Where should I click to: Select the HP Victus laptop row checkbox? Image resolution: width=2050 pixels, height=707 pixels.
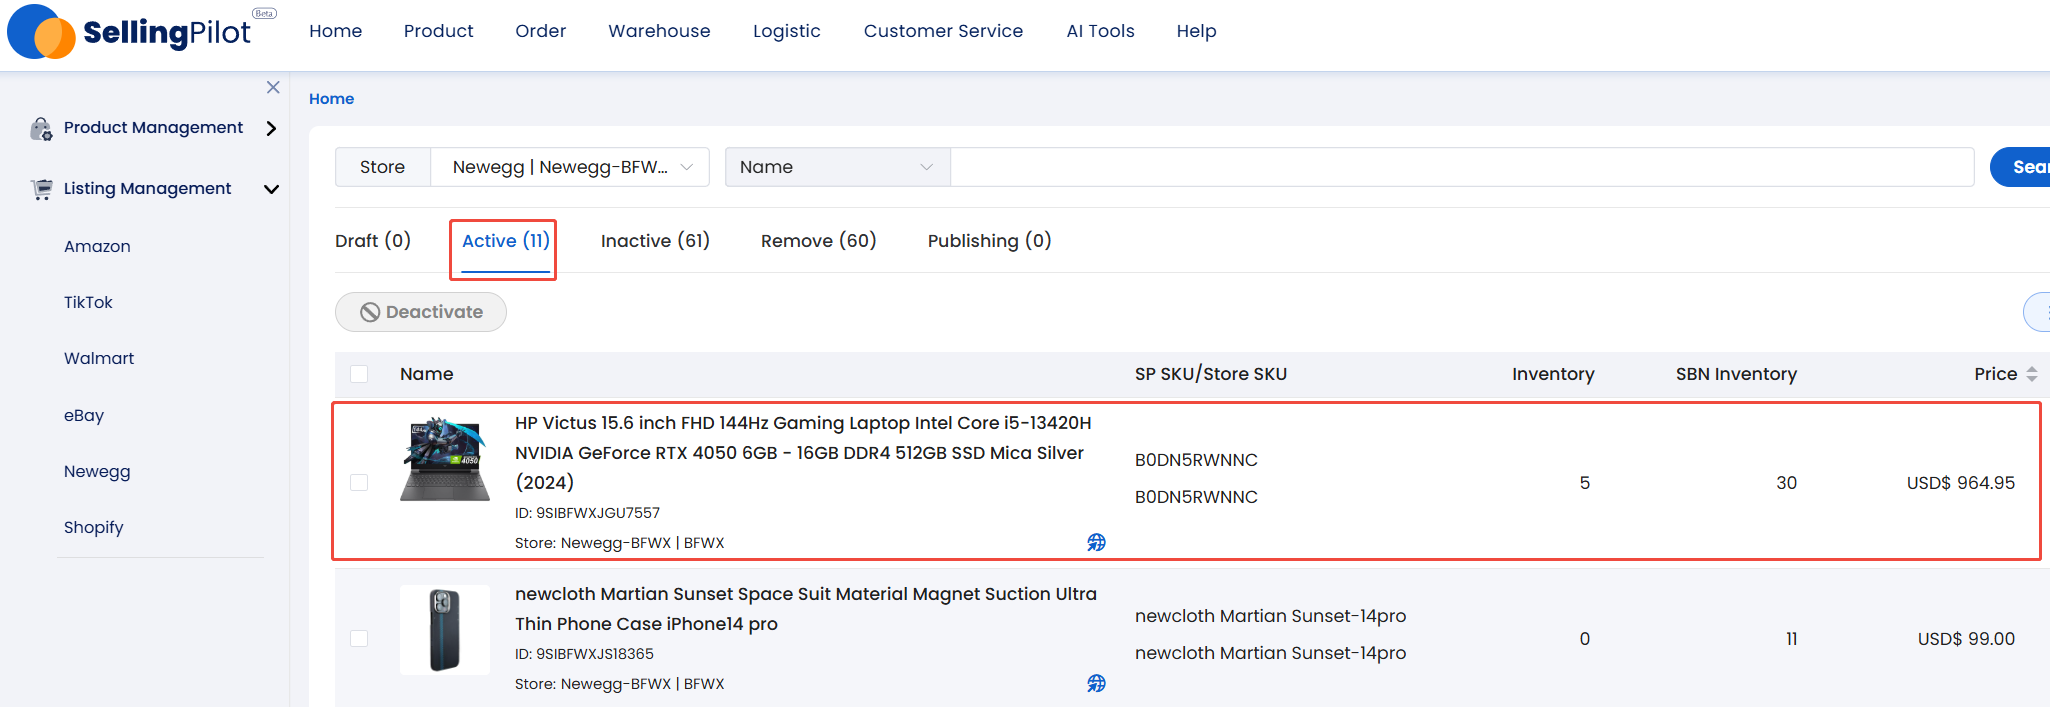359,483
